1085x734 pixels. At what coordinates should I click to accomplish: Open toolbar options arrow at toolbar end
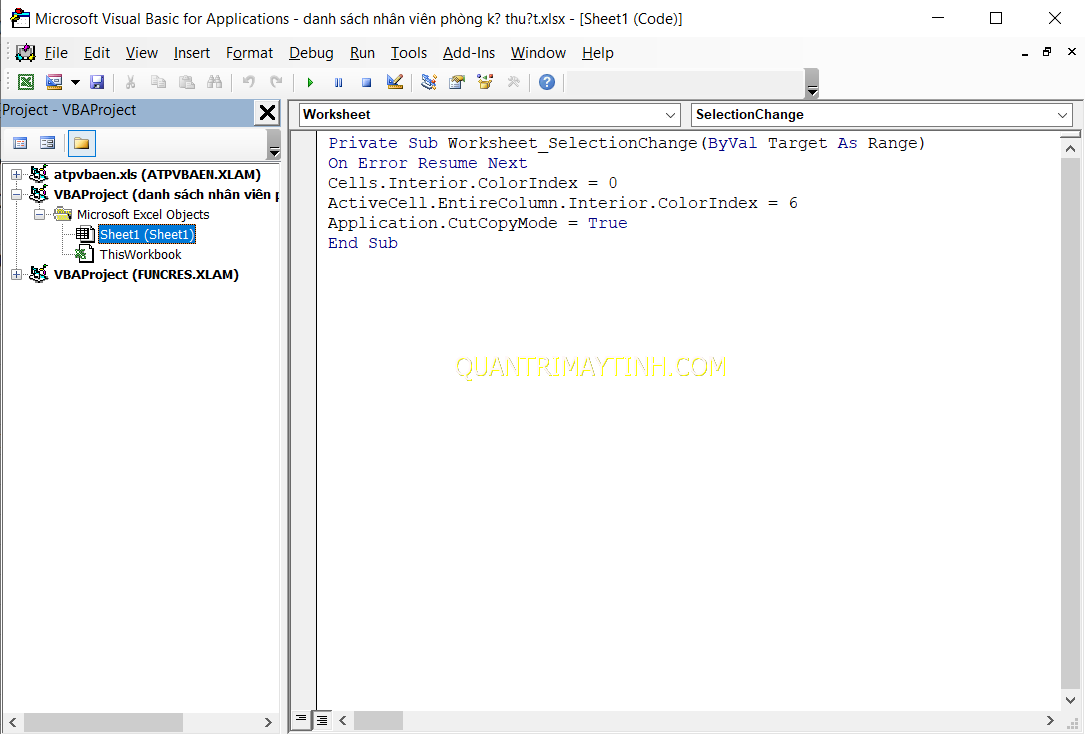point(812,84)
